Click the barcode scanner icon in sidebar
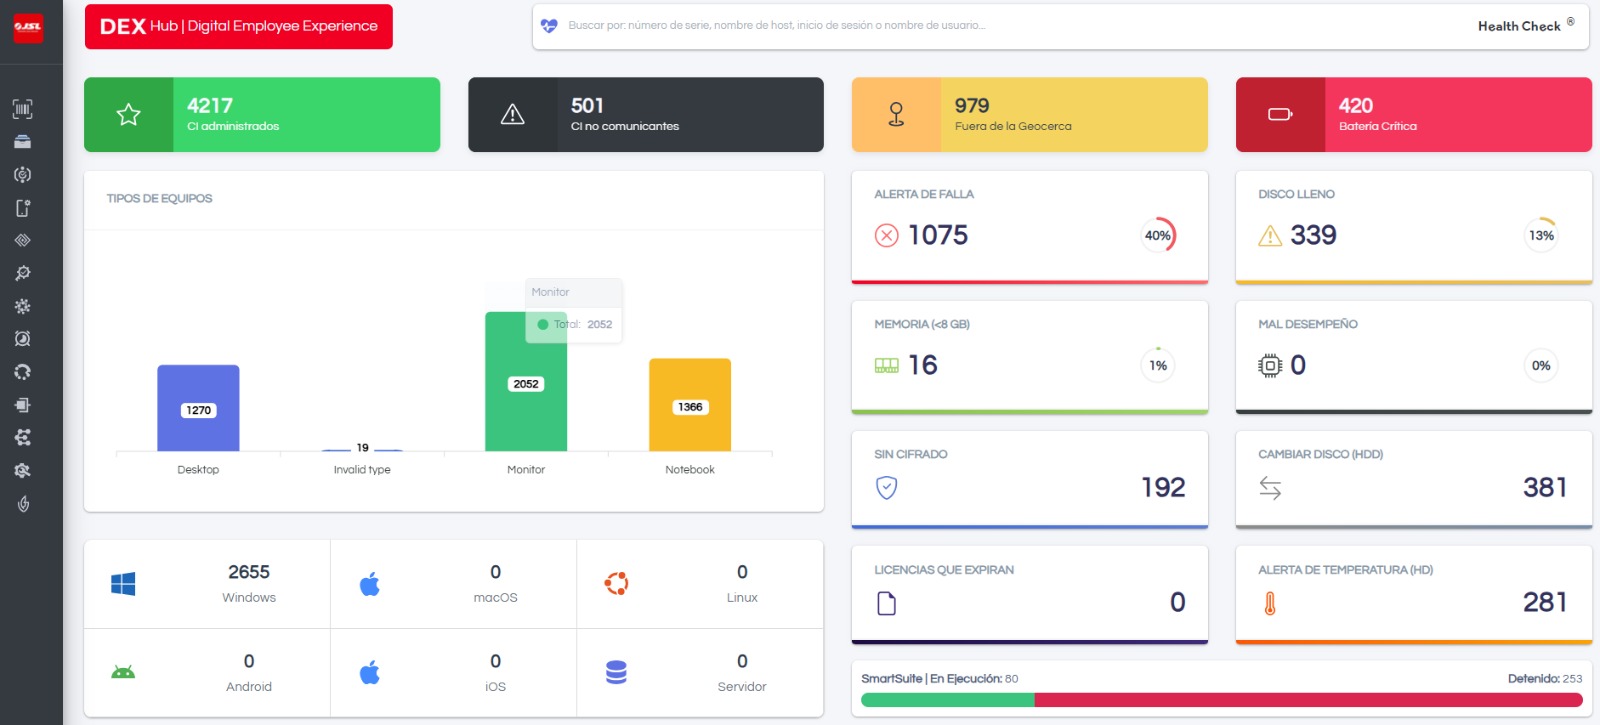The width and height of the screenshot is (1600, 725). click(22, 109)
